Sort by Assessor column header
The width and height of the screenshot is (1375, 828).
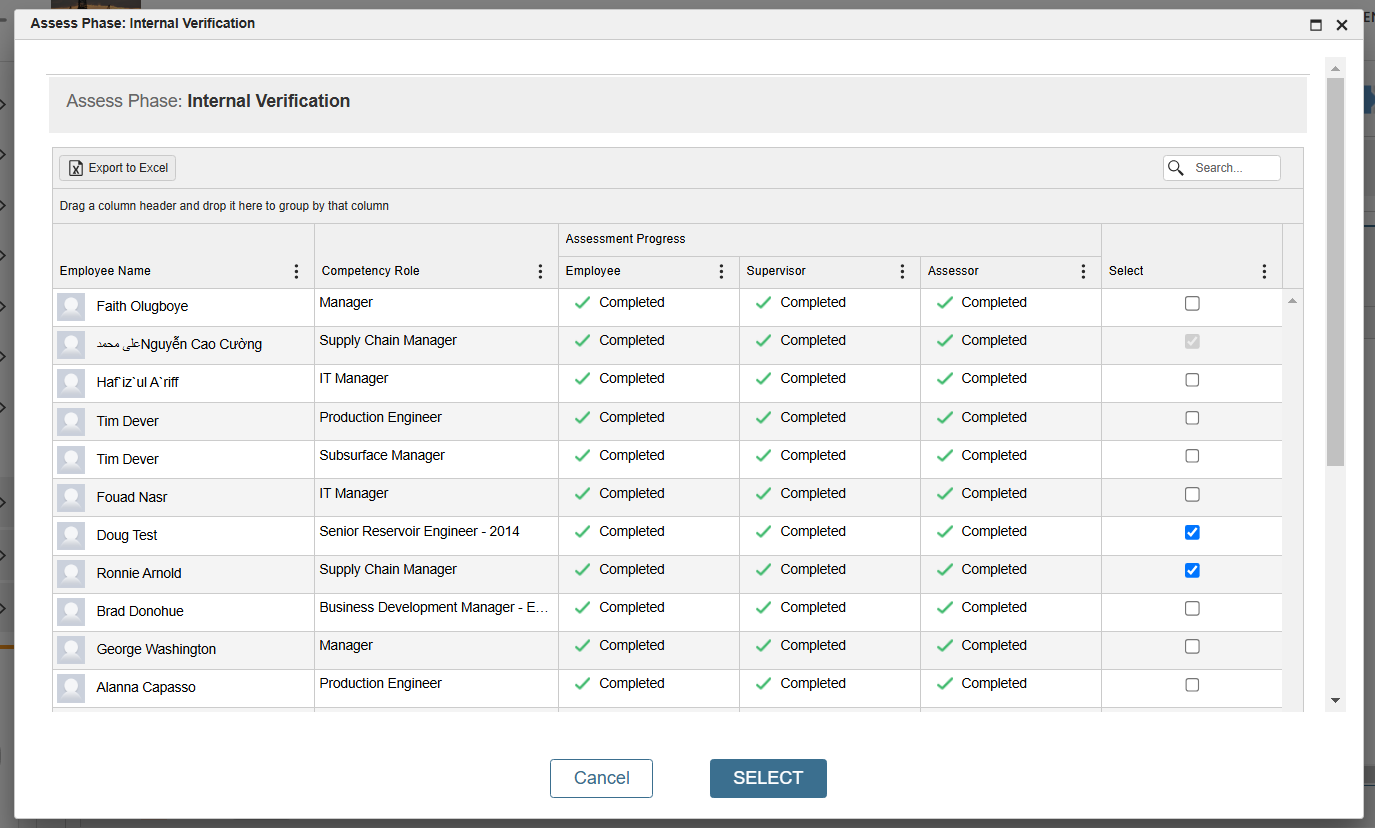(953, 271)
